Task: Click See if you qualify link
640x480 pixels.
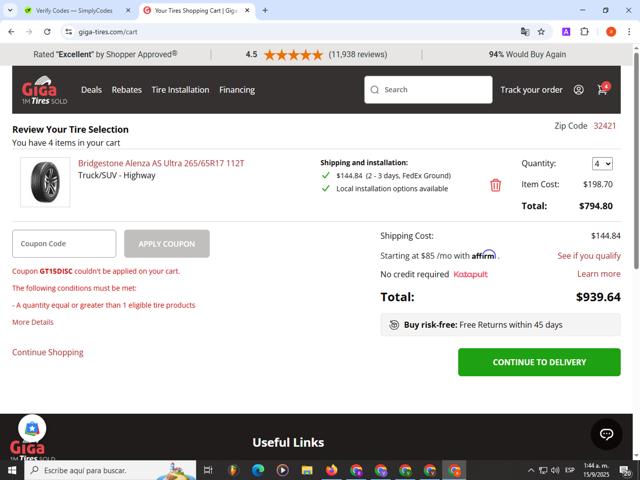Action: click(x=589, y=256)
